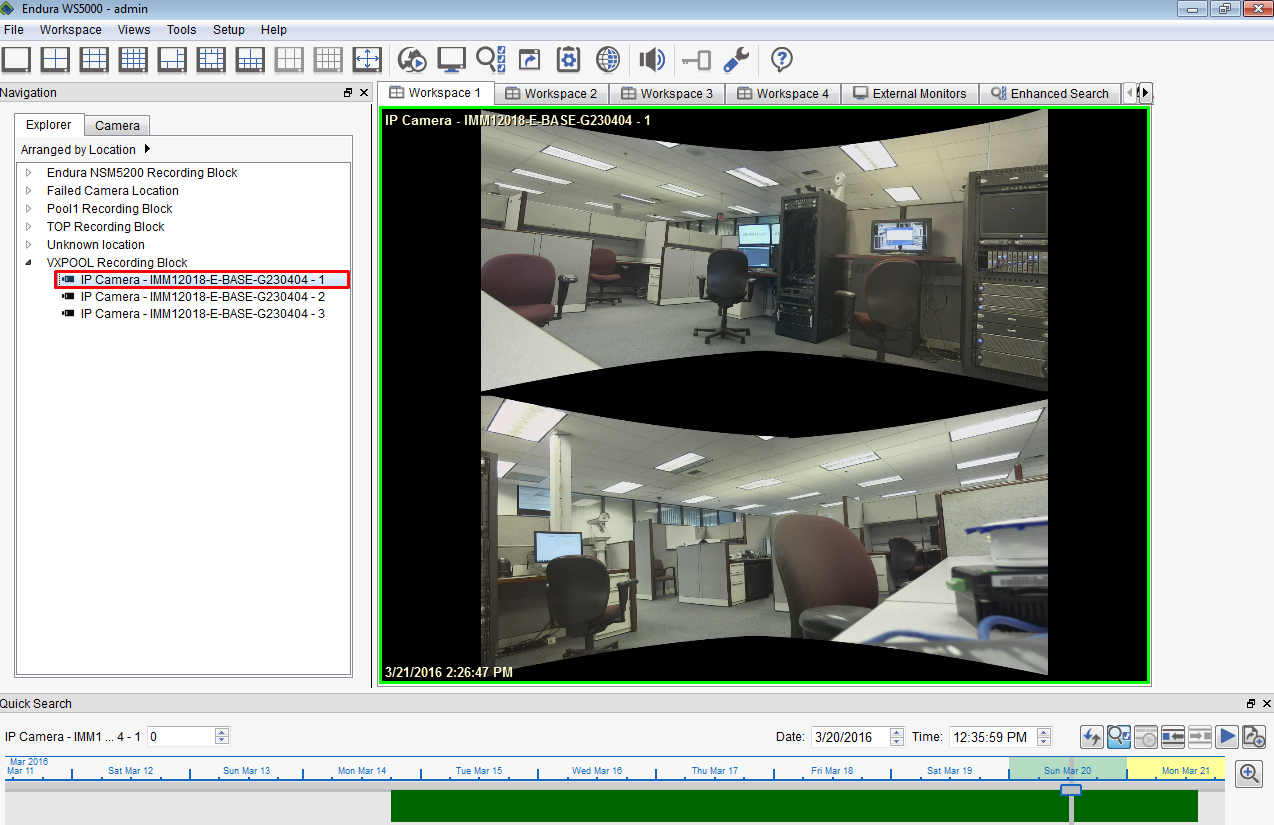
Task: Click the help question mark icon
Action: pos(782,60)
